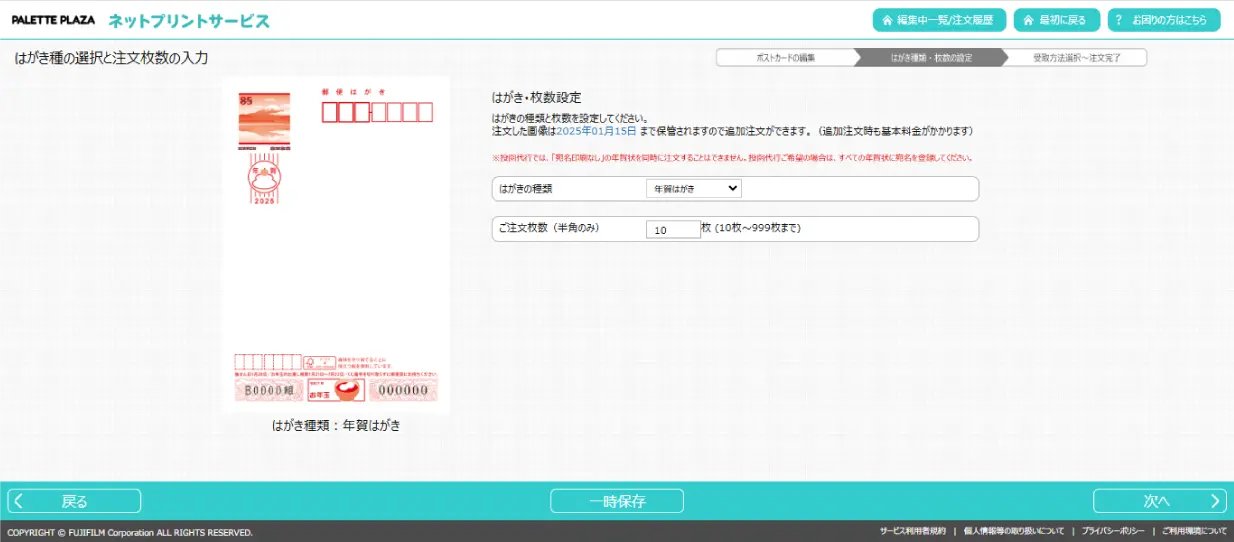Select the ポストカードの編集 step
The width and height of the screenshot is (1234, 542).
(786, 58)
